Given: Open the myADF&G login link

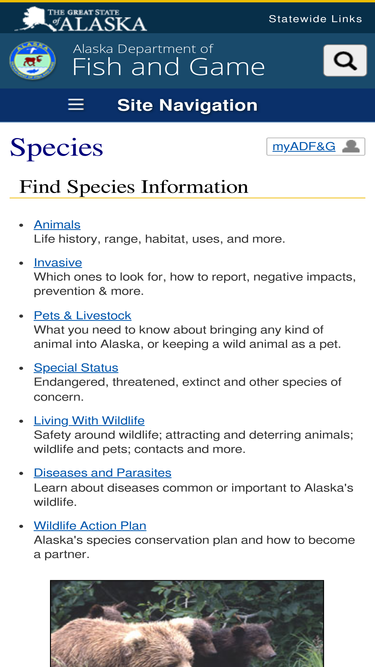Looking at the screenshot, I should coord(304,146).
